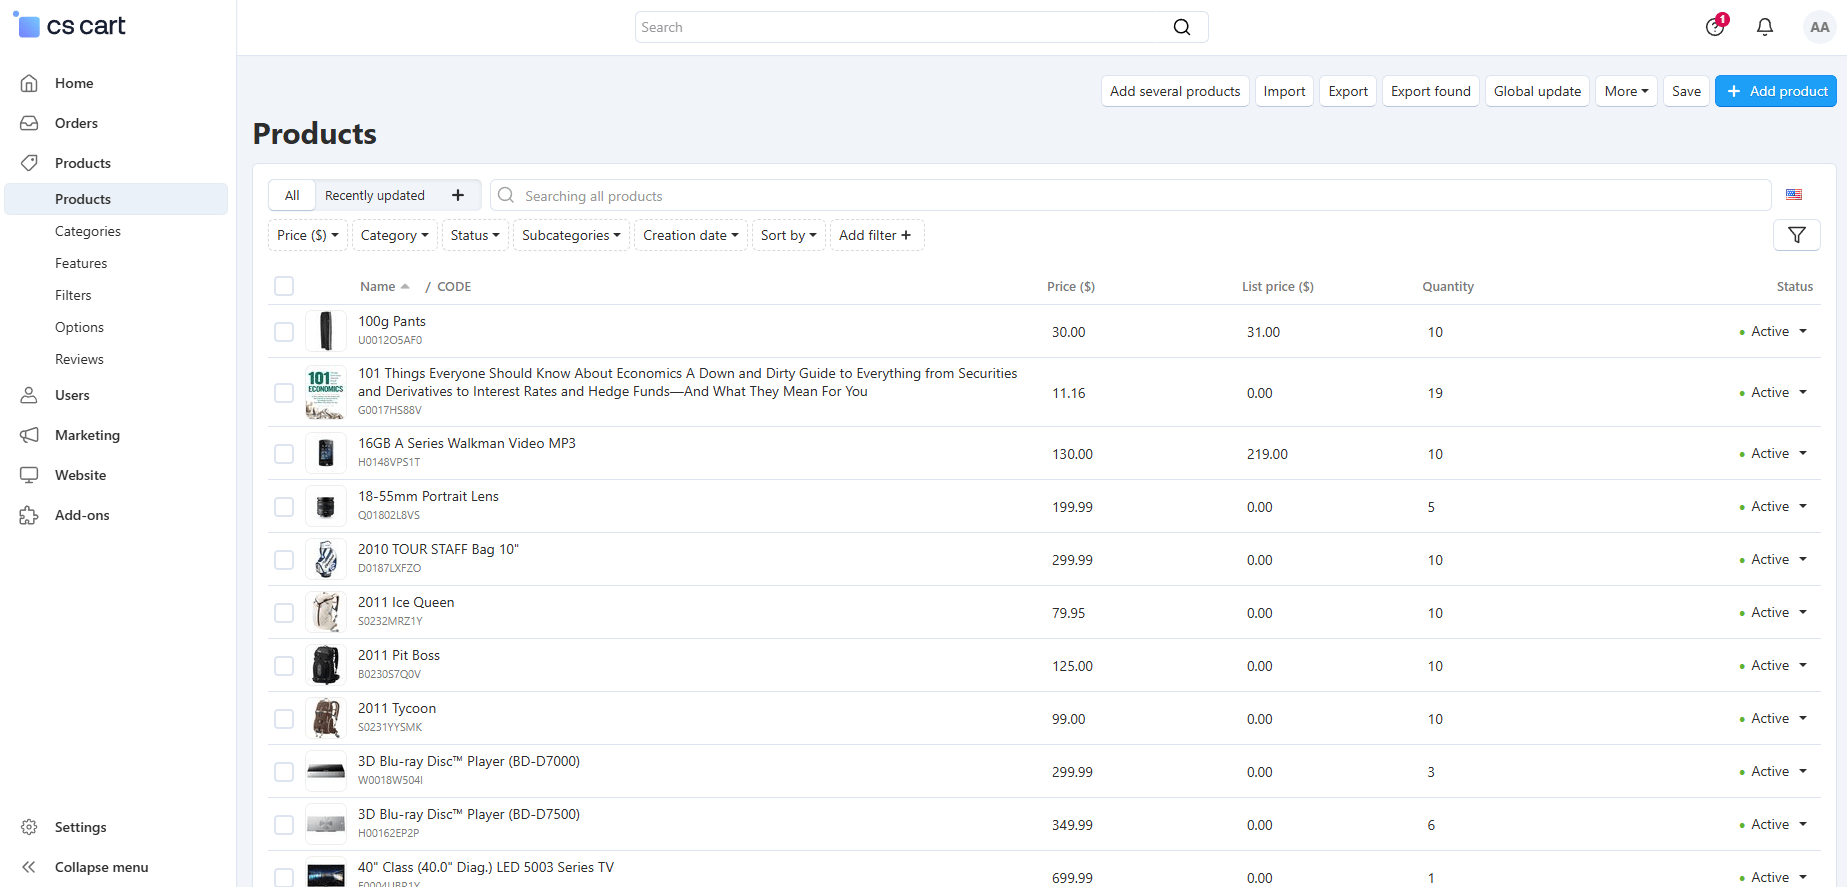Click the Home house icon in the sidebar
1847x887 pixels.
[x=30, y=83]
